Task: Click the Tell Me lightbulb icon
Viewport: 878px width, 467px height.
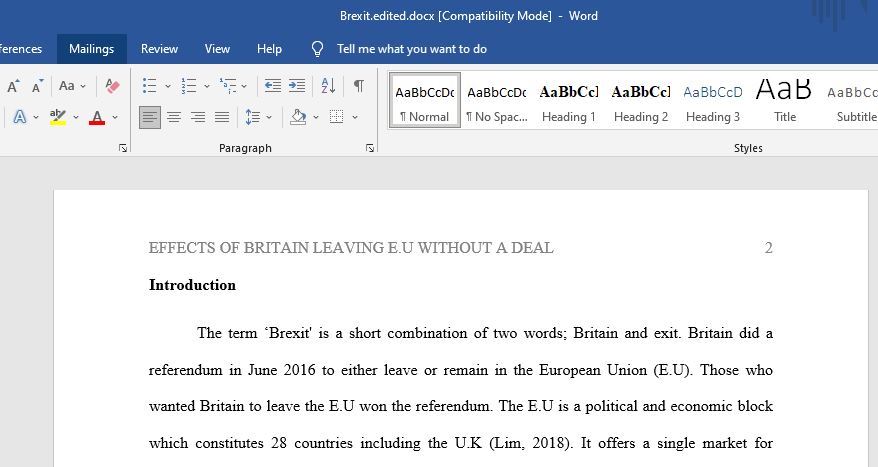Action: [x=317, y=49]
